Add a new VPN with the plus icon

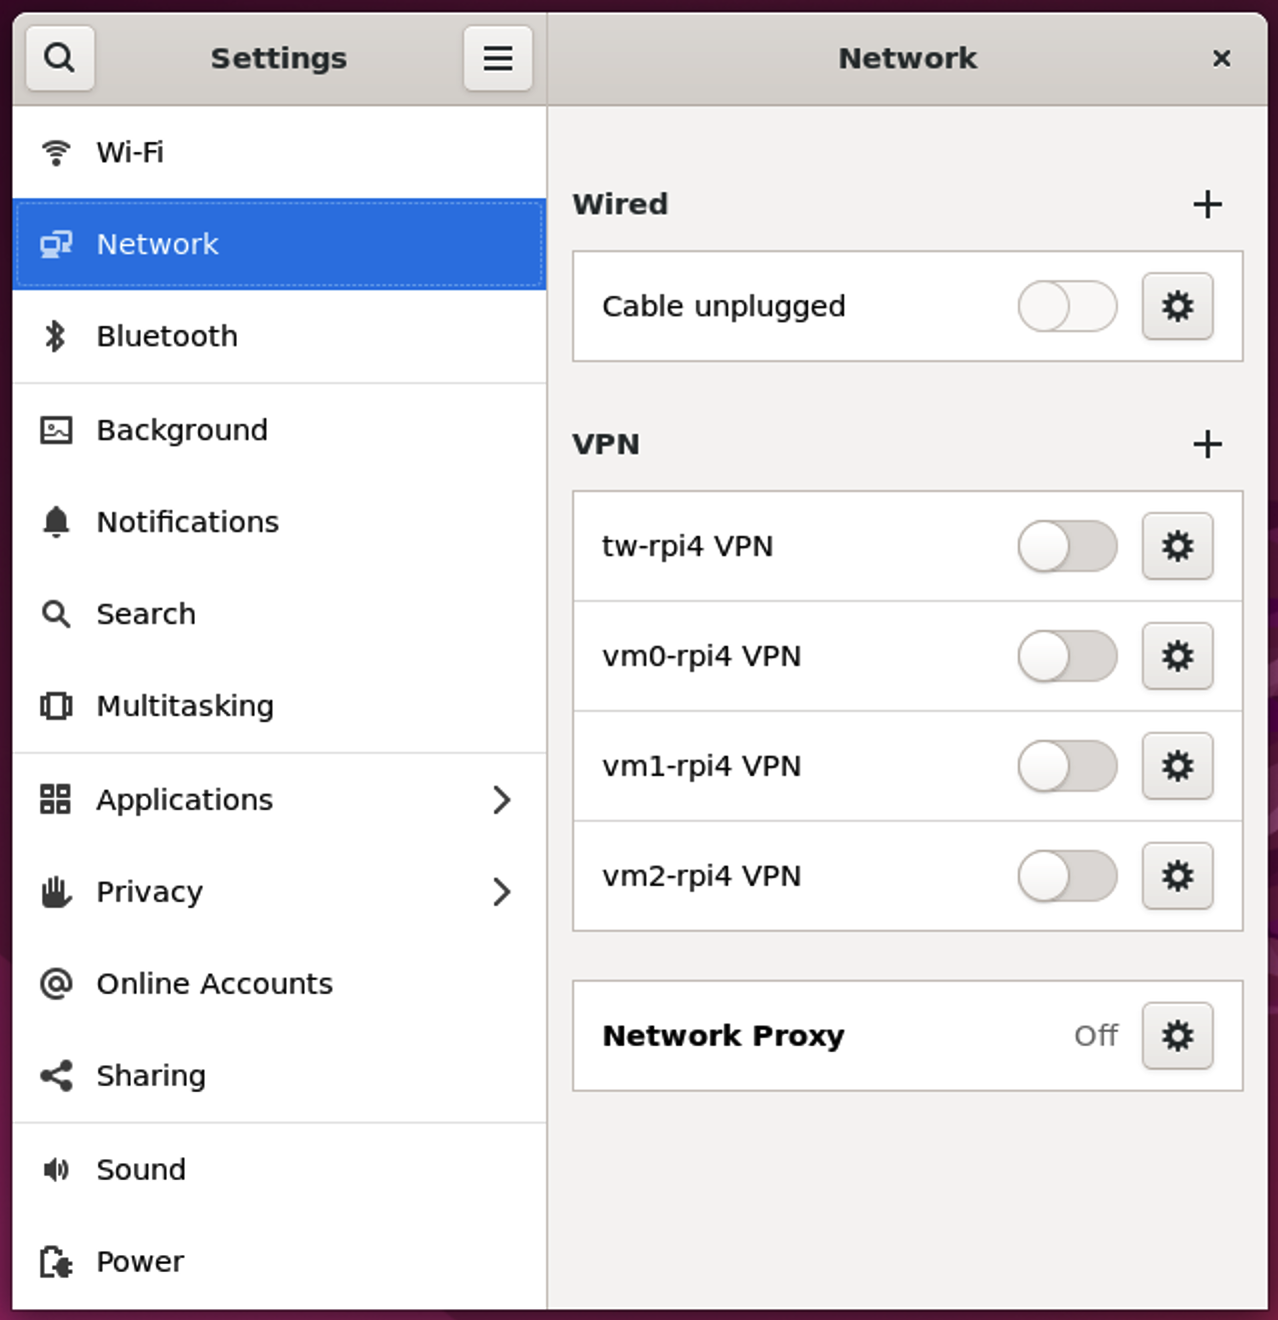[1207, 444]
